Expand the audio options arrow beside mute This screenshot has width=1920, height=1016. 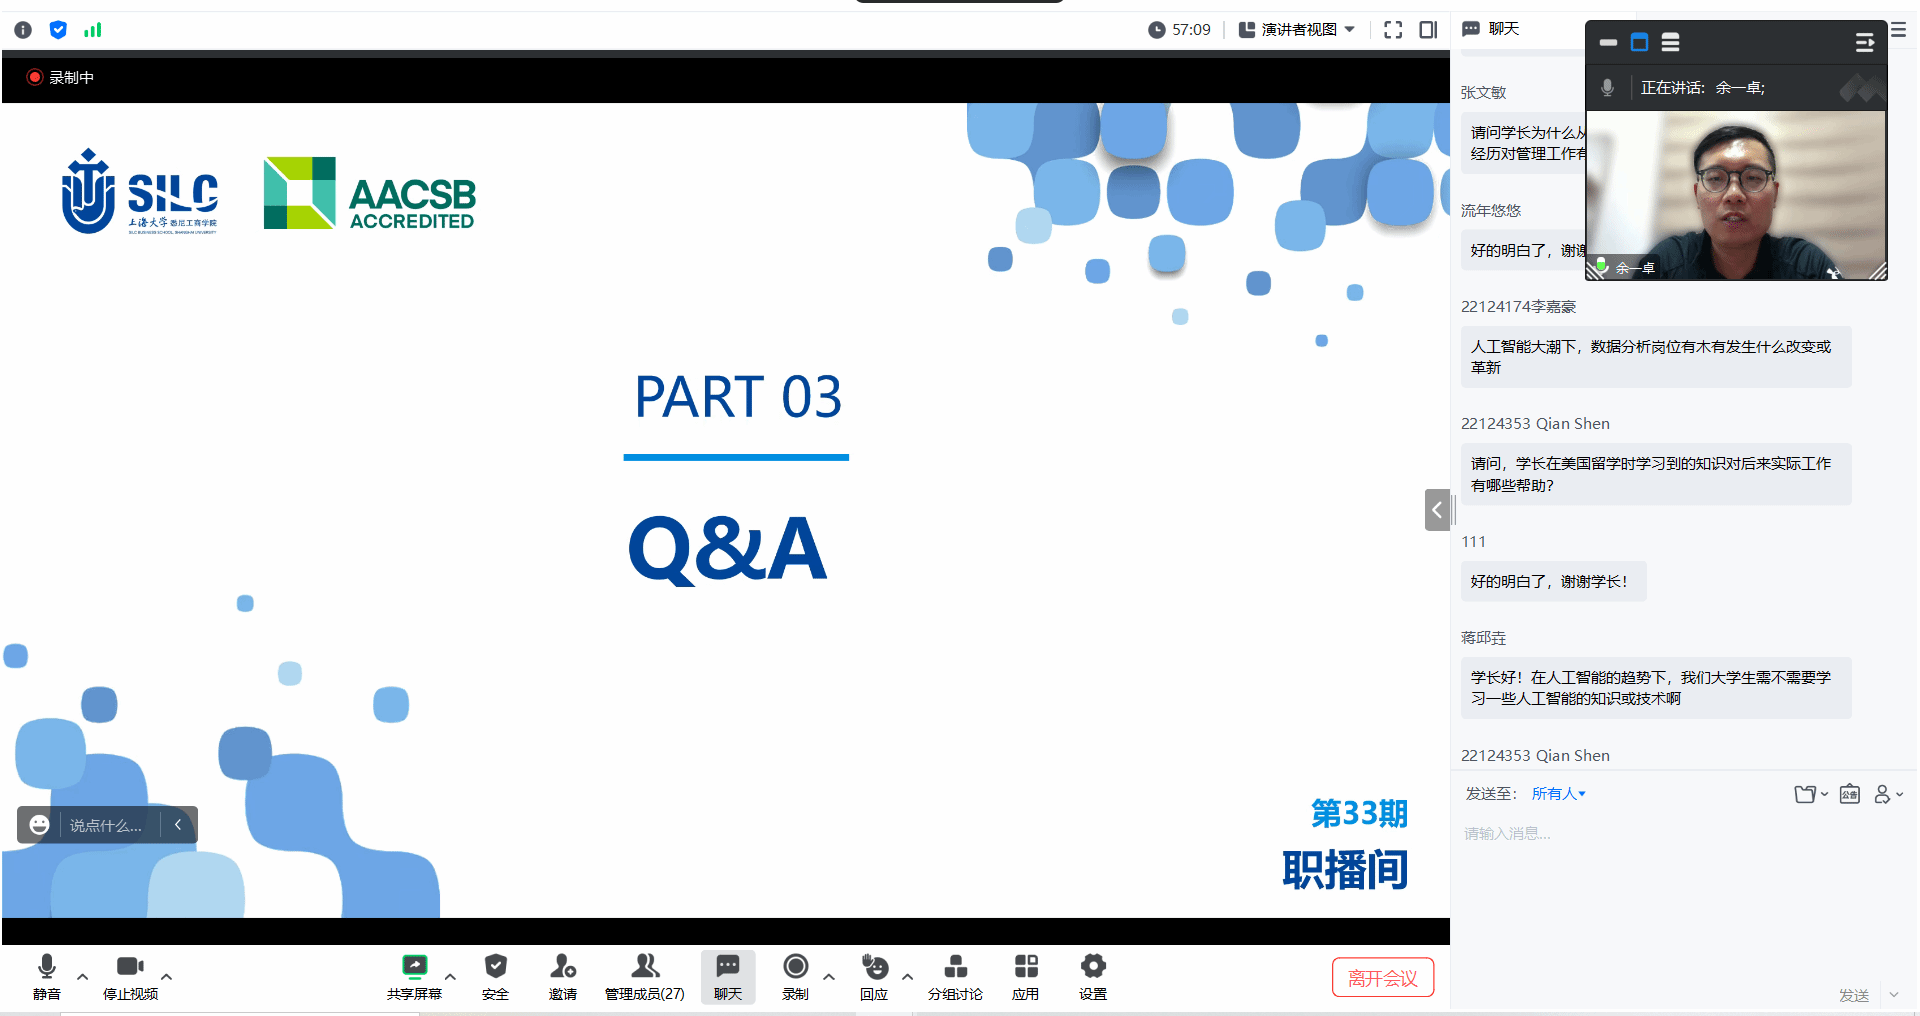pos(83,977)
